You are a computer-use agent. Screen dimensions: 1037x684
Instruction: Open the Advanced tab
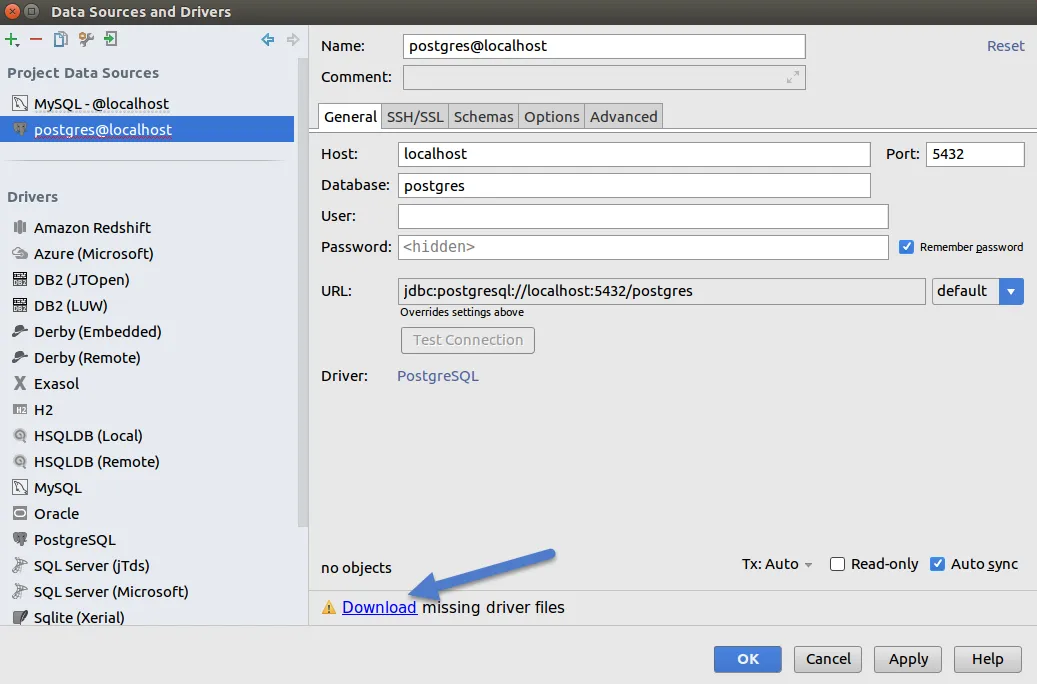(624, 117)
